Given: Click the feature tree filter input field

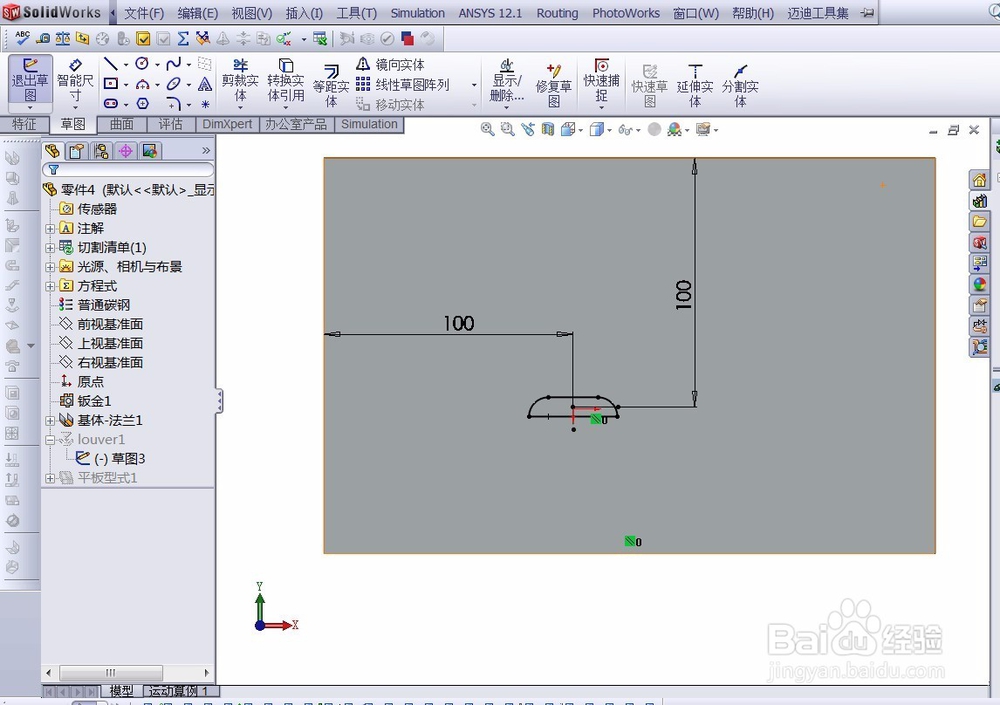Looking at the screenshot, I should [128, 170].
